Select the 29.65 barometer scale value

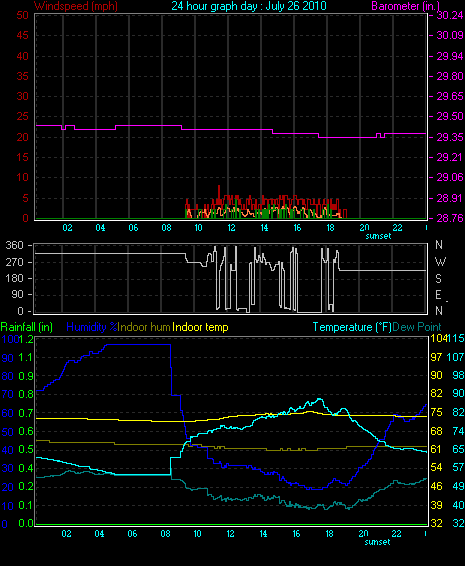point(450,96)
